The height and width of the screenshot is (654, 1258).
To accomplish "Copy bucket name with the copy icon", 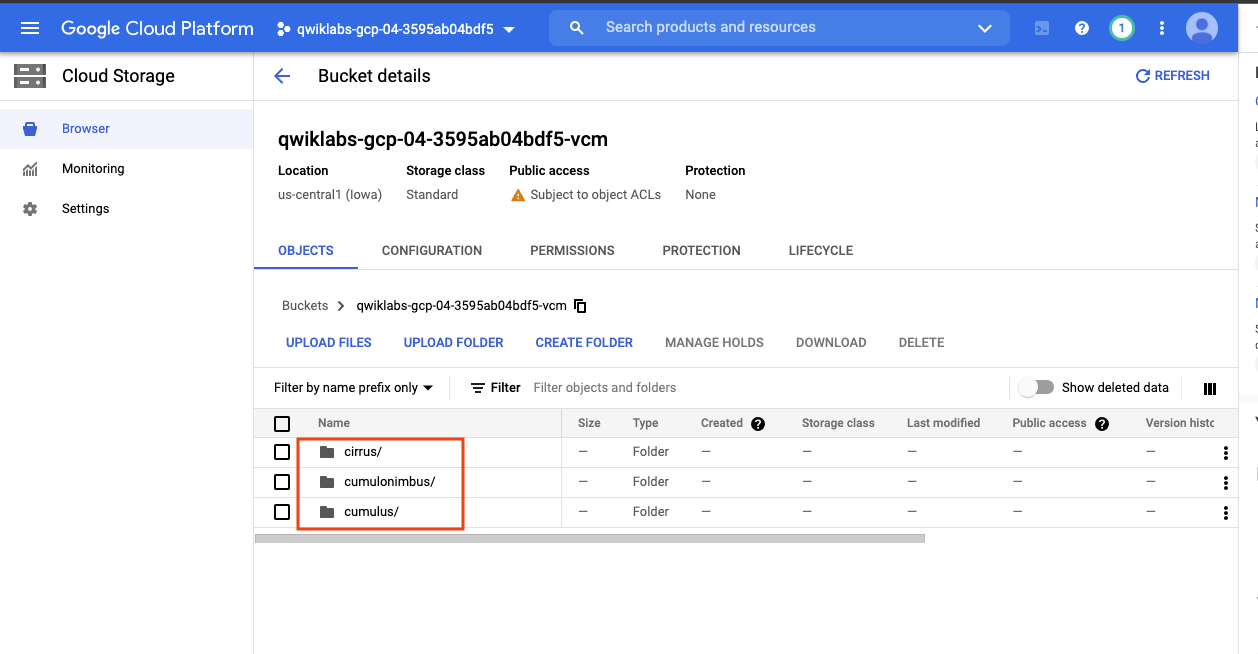I will (x=580, y=306).
